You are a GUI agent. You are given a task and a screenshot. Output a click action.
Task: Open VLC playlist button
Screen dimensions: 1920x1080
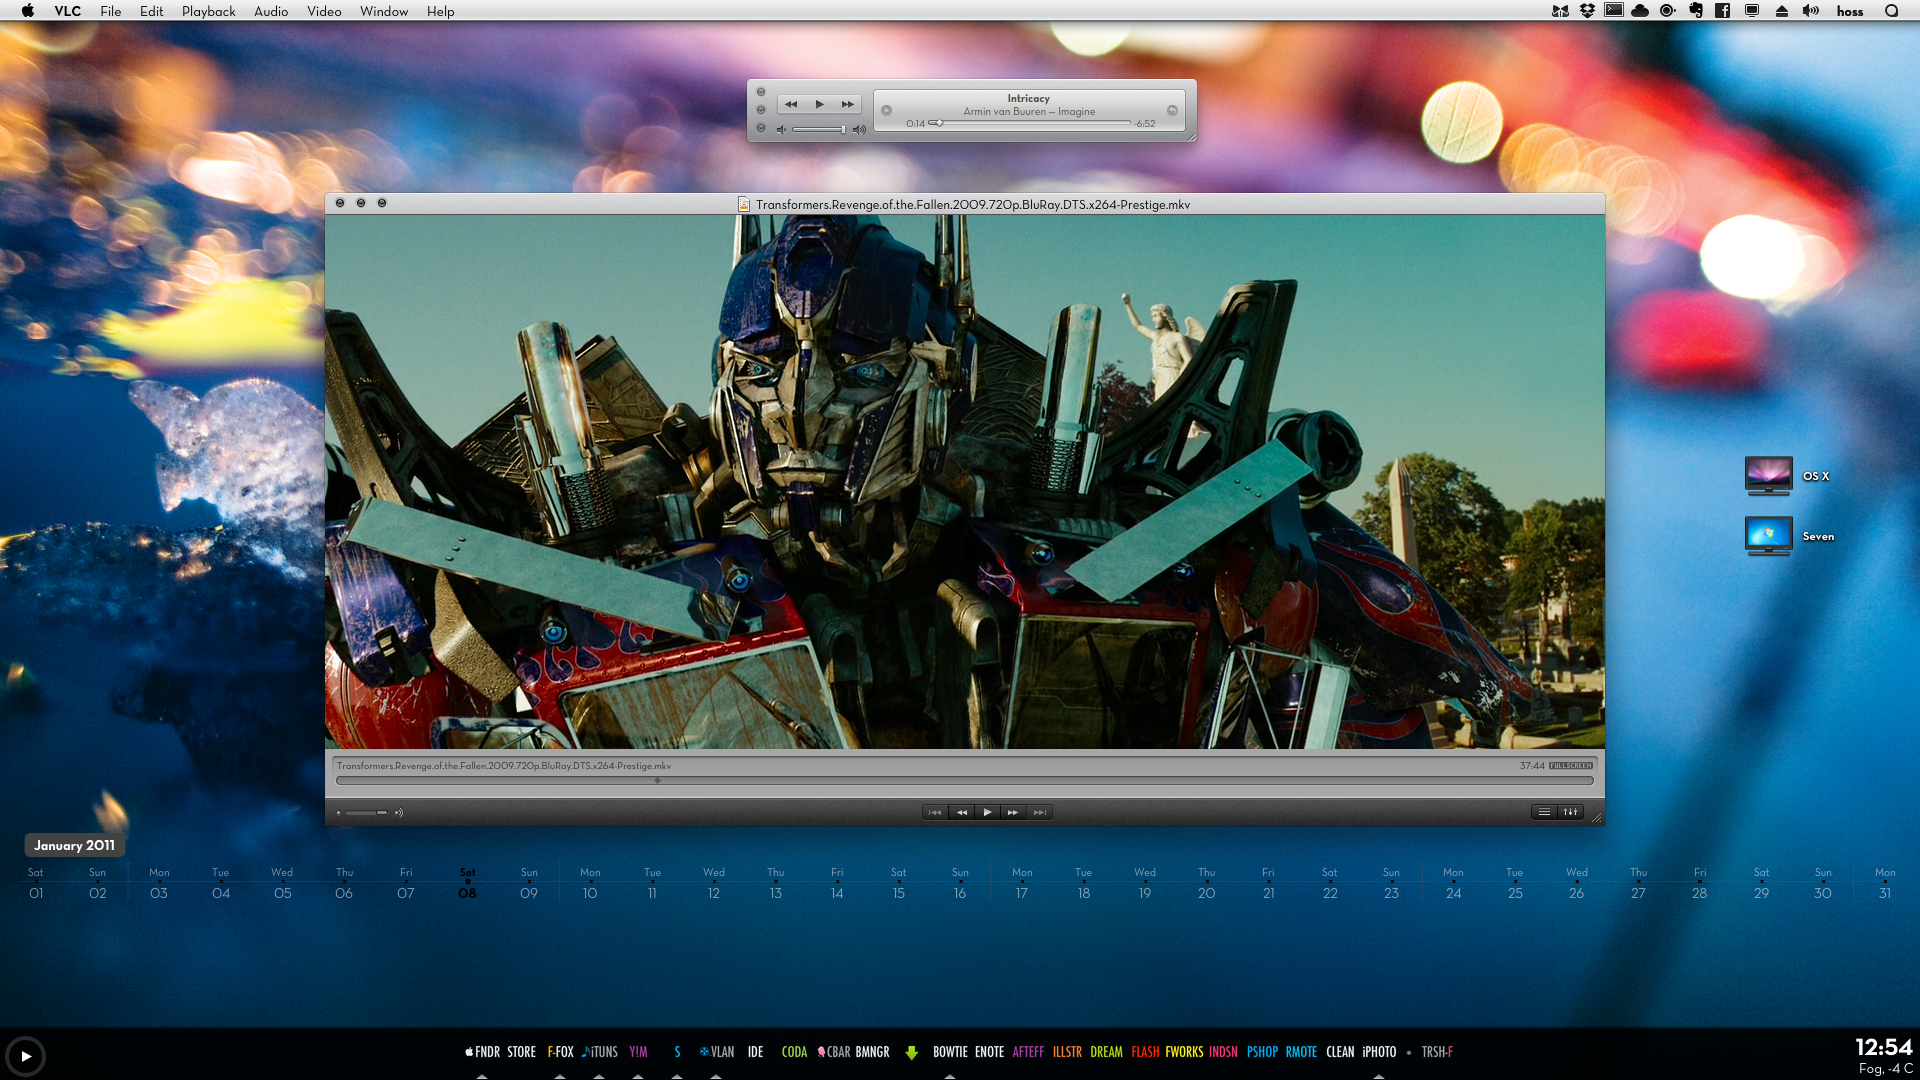(x=1544, y=812)
